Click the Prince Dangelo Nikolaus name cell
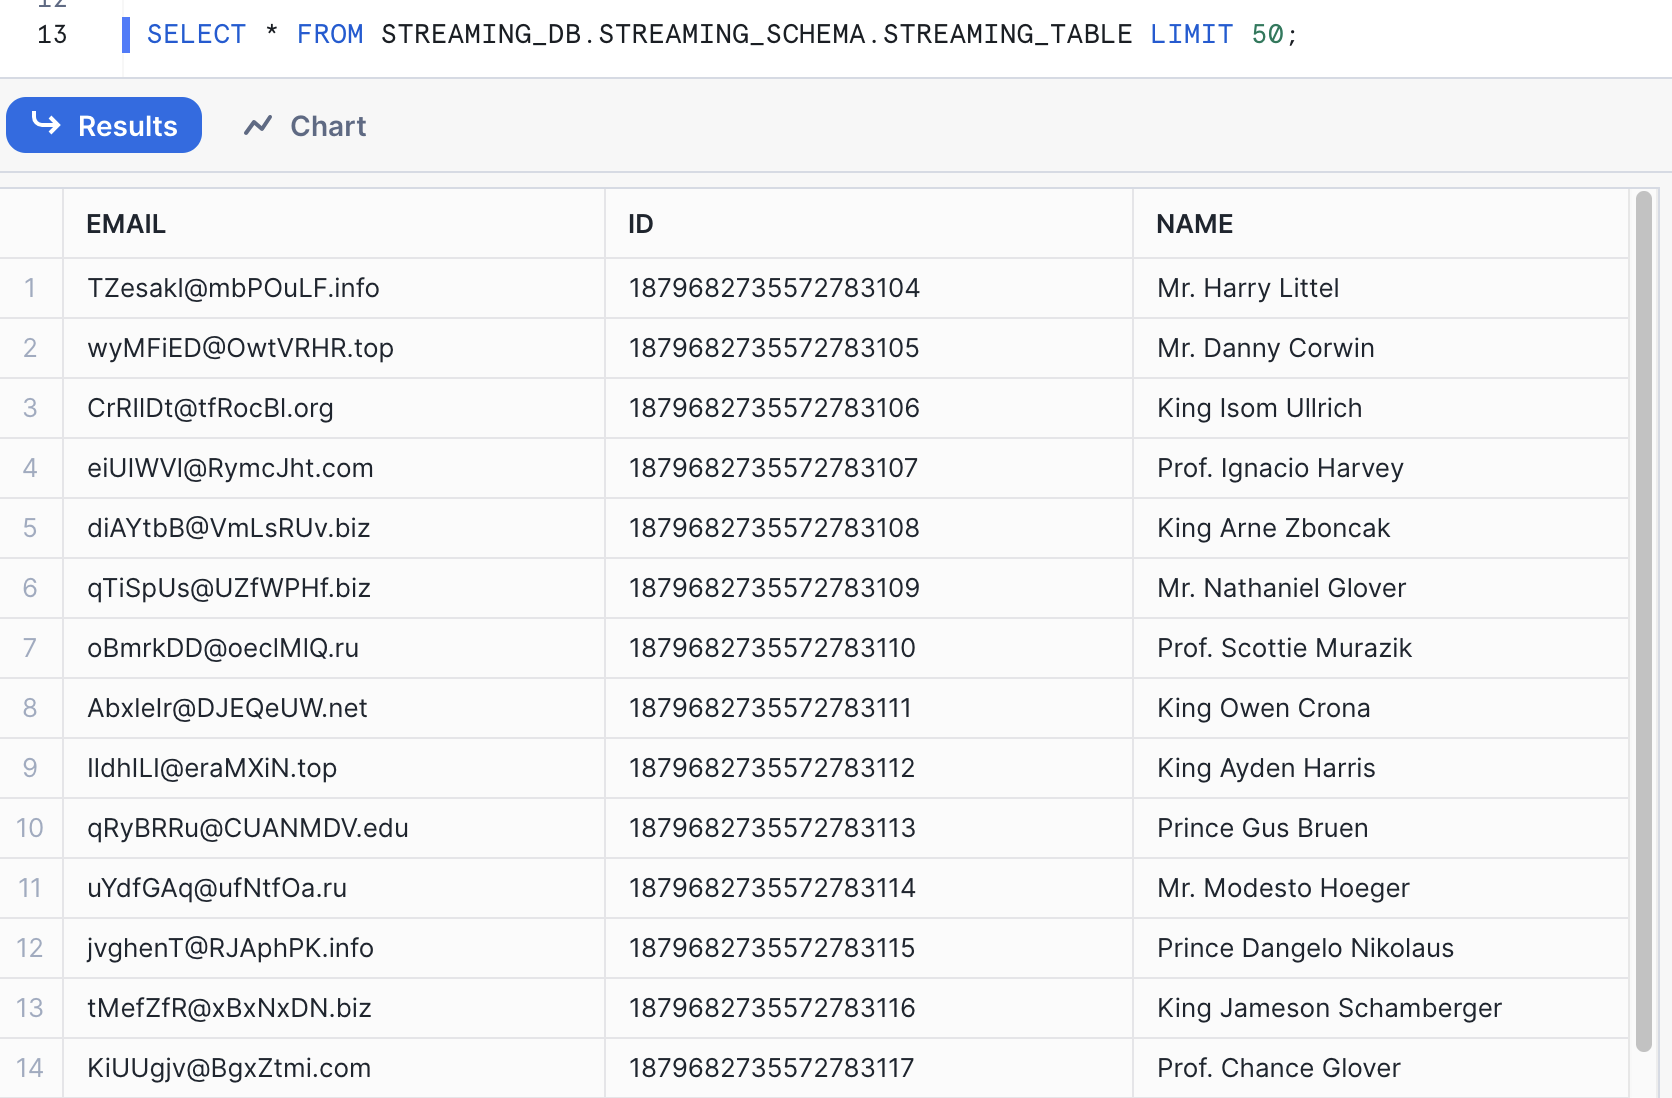The image size is (1672, 1098). [1305, 948]
